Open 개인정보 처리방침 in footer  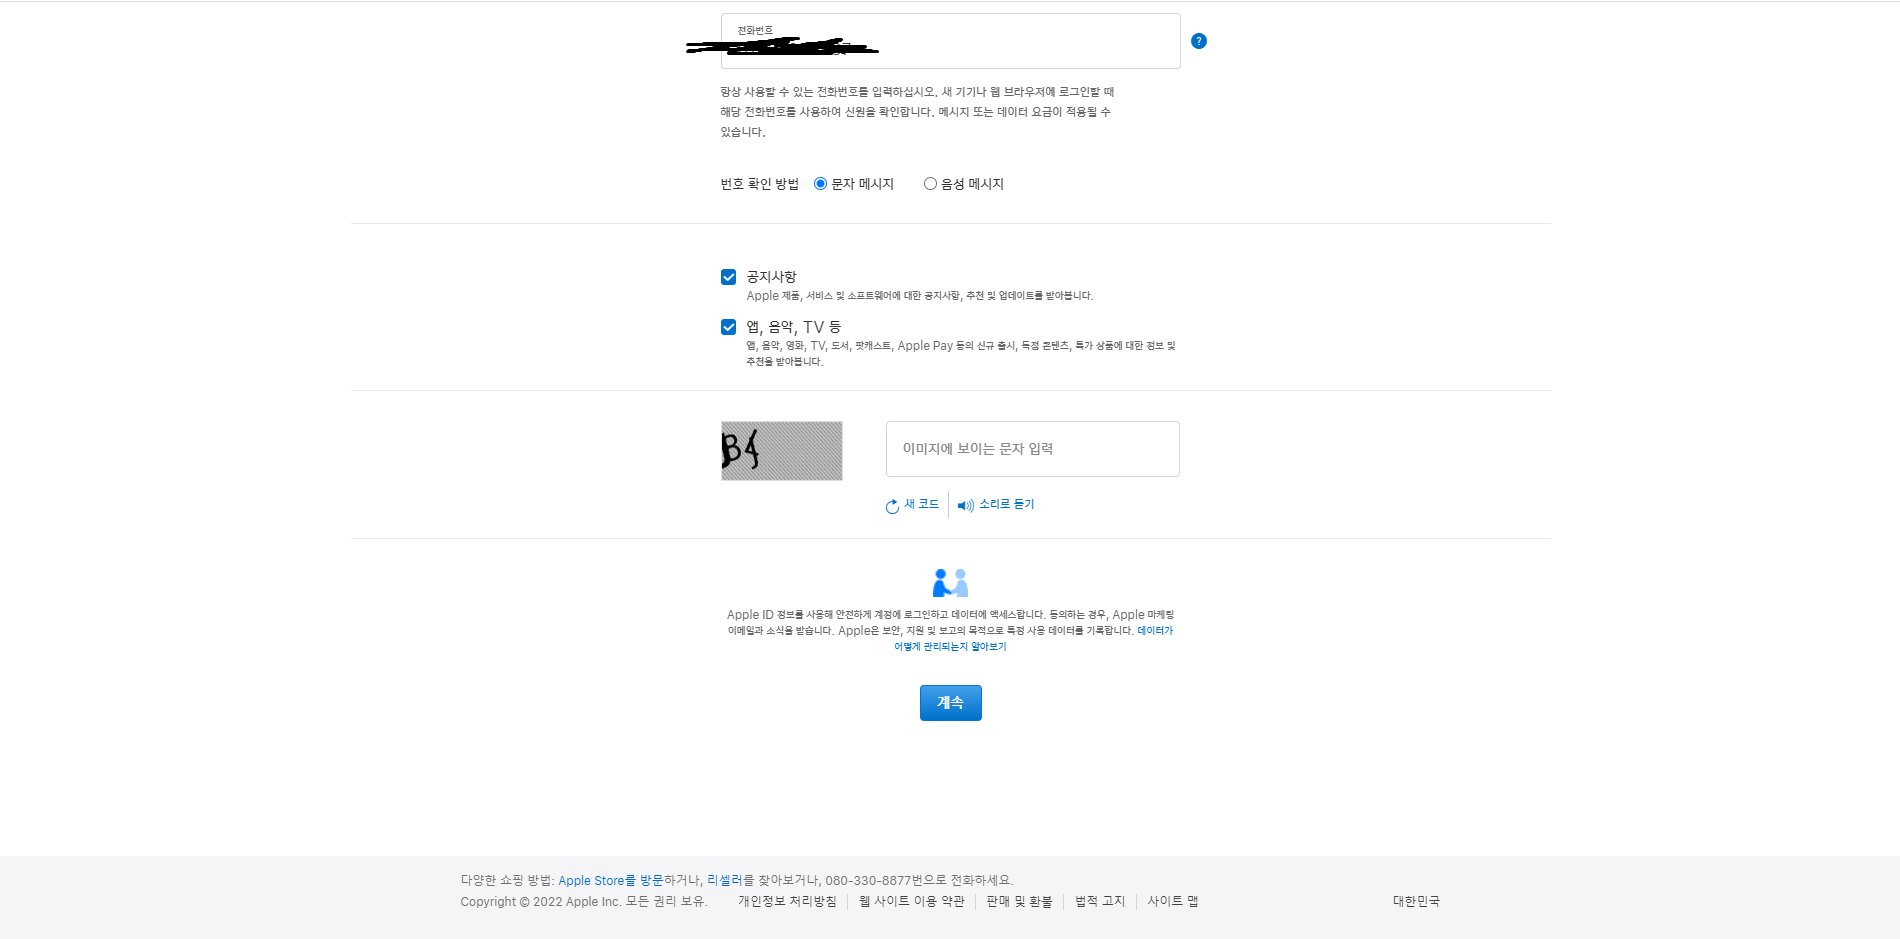(786, 902)
